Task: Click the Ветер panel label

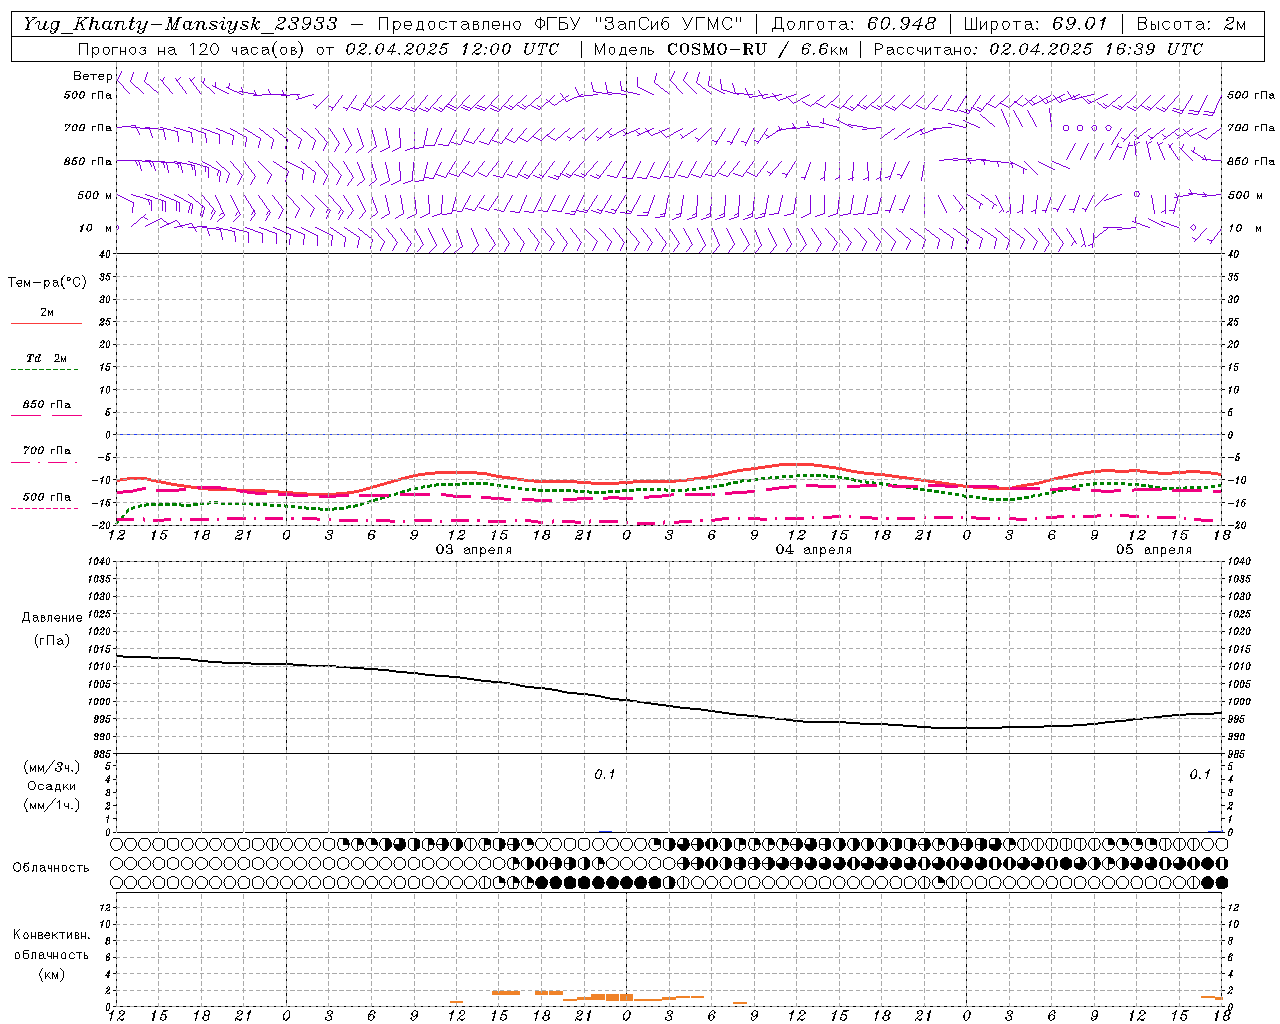Action: (x=92, y=76)
